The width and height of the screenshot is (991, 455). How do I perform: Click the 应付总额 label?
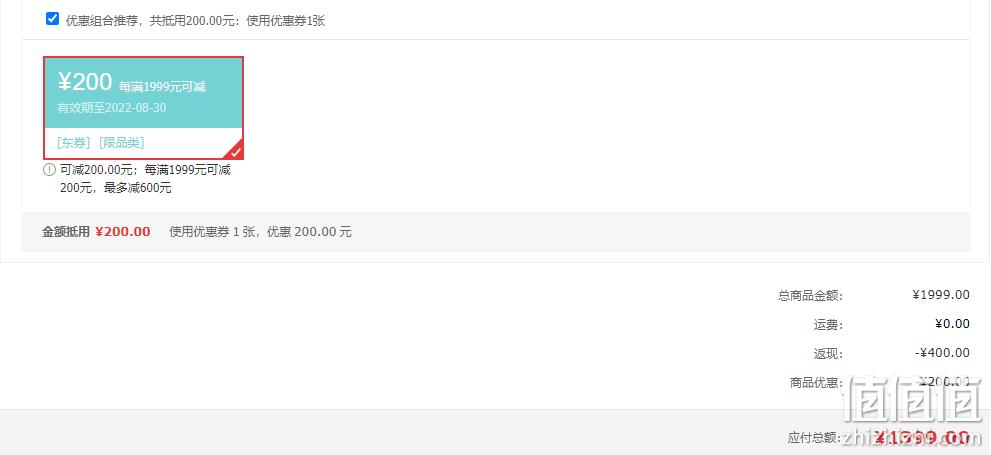815,438
